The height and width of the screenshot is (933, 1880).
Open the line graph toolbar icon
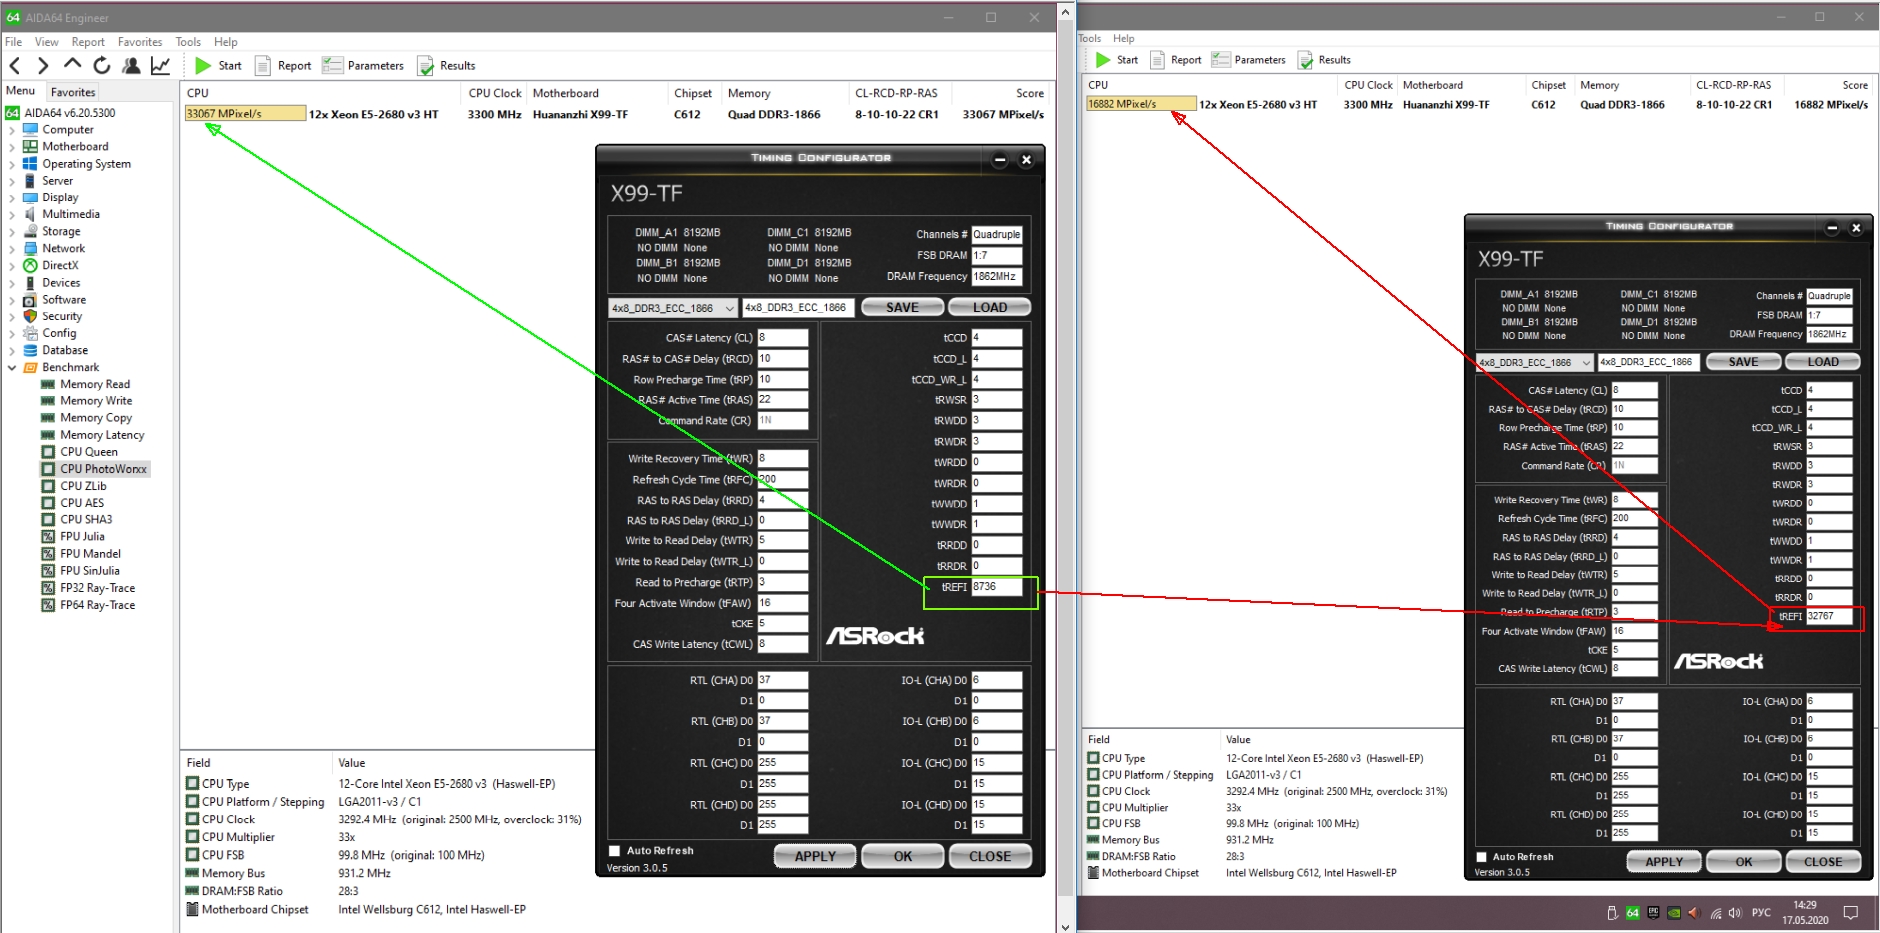coord(160,66)
